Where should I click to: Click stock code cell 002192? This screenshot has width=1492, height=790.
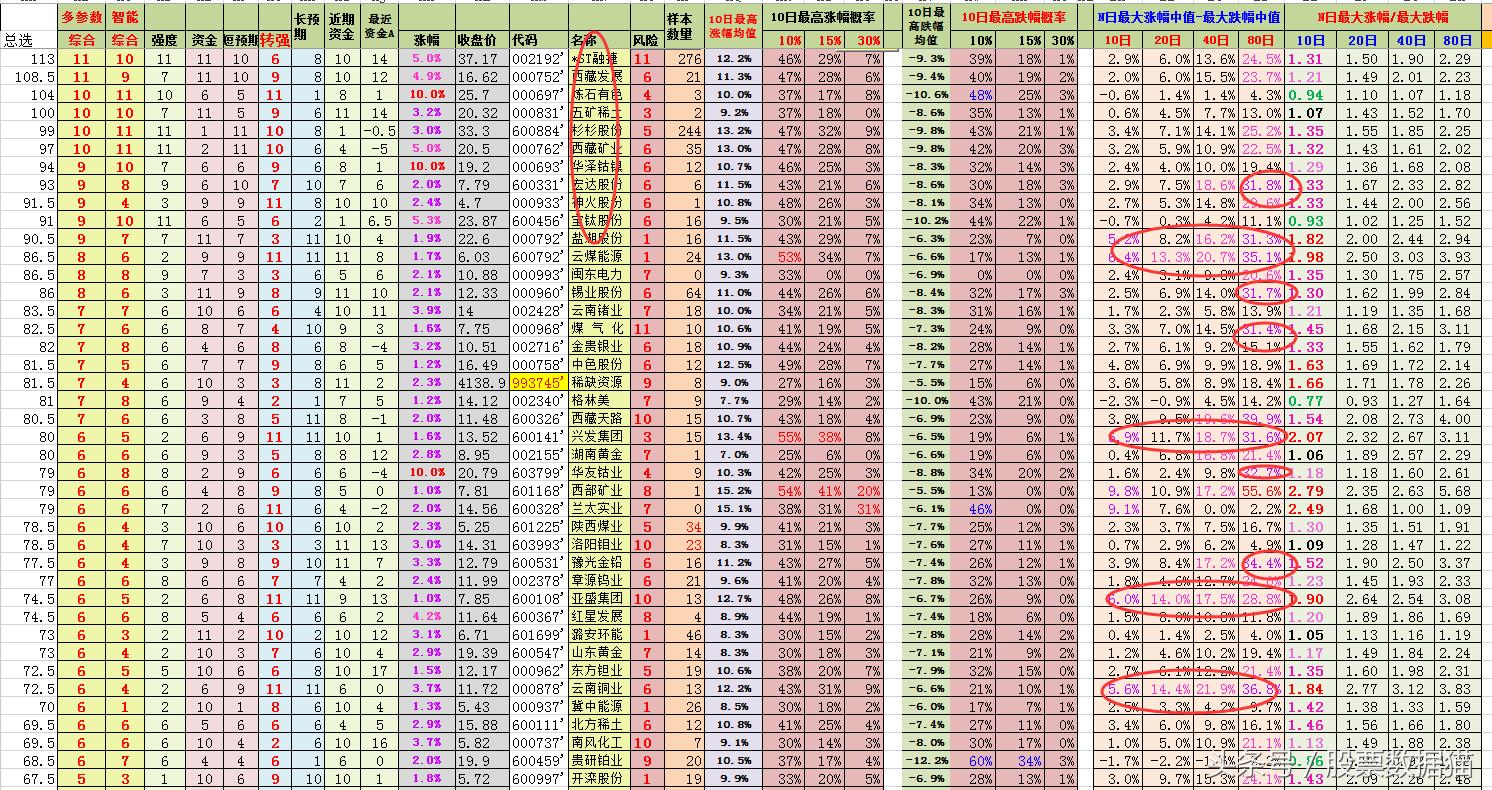pos(538,59)
